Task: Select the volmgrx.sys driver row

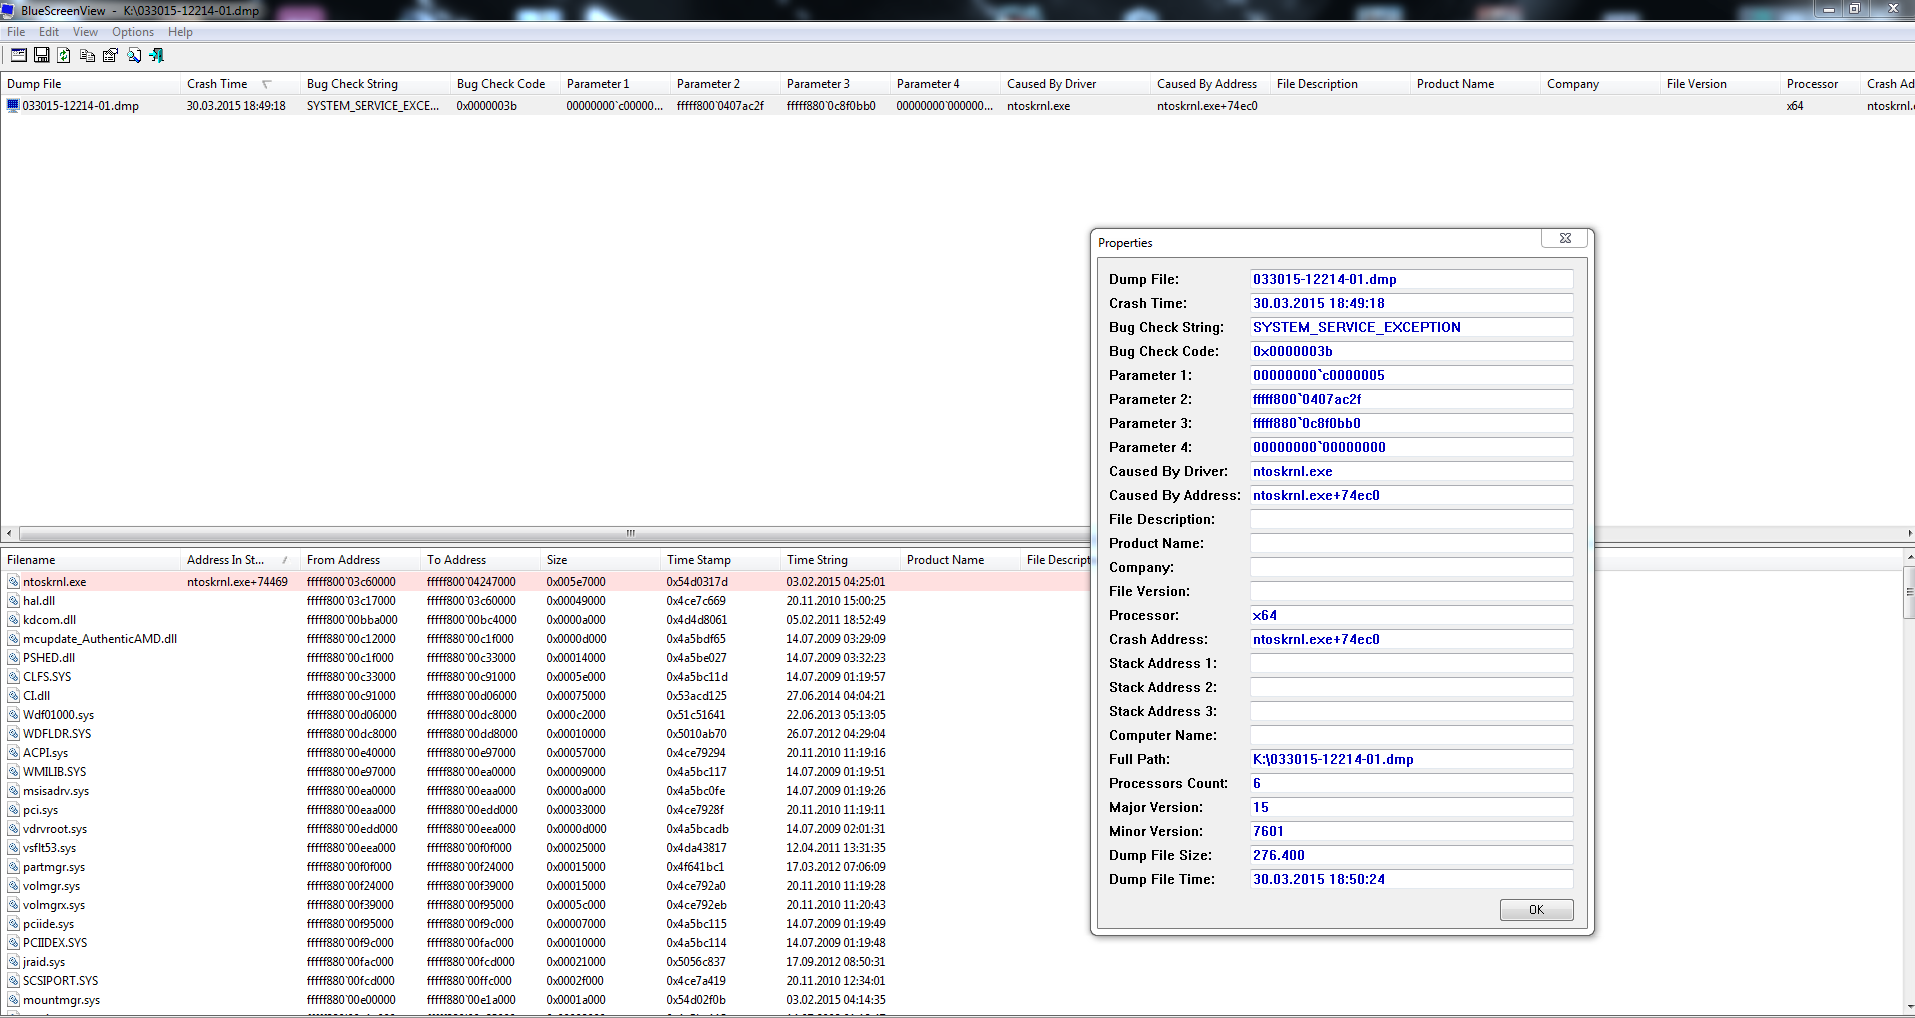Action: tap(545, 905)
